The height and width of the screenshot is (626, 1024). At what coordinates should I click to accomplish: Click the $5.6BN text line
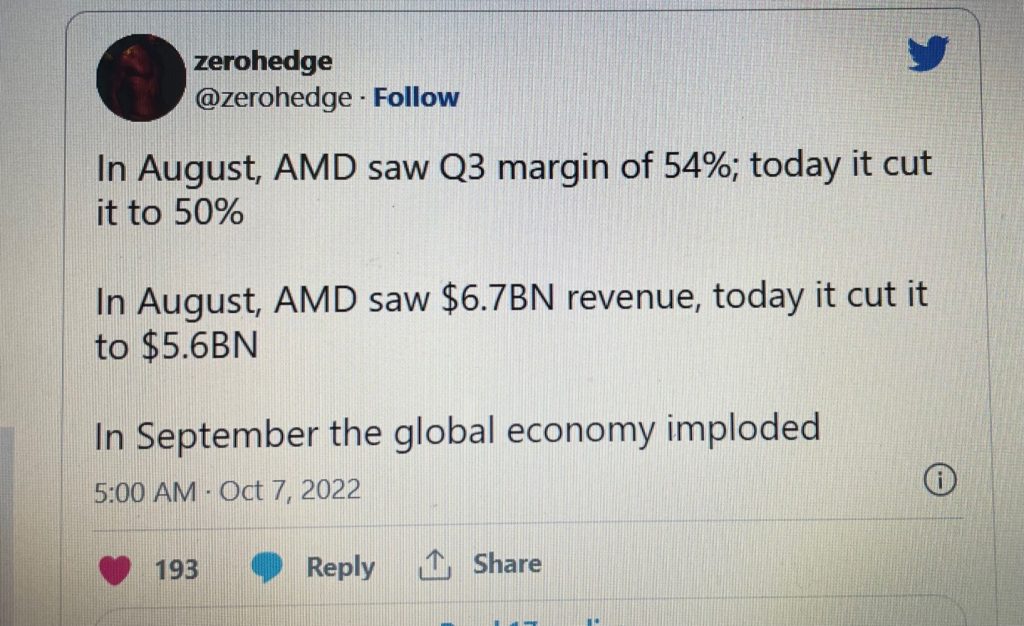click(x=176, y=345)
